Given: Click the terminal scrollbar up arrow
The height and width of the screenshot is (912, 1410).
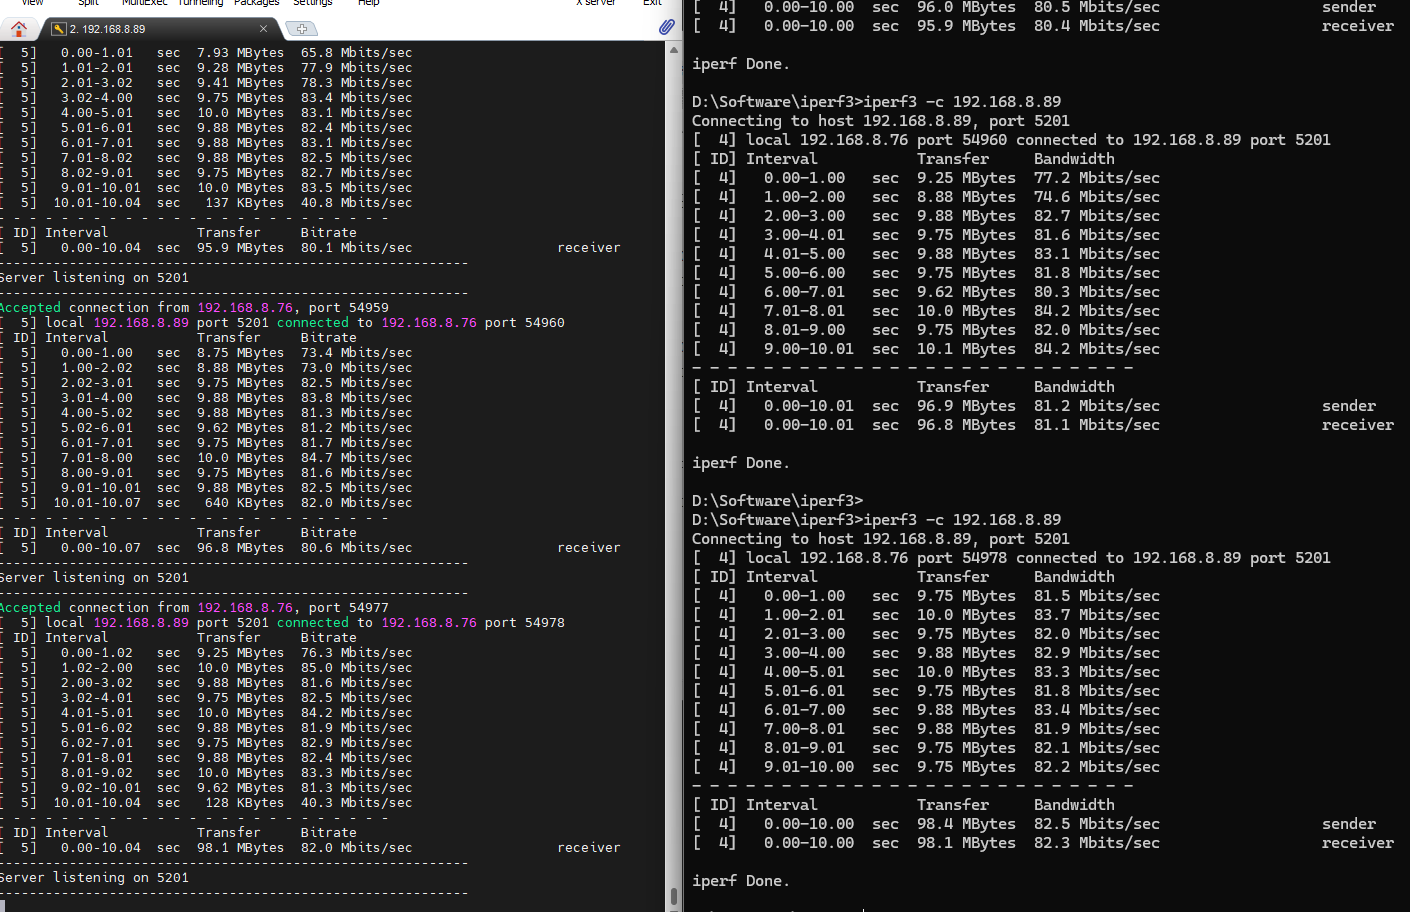Looking at the screenshot, I should [674, 49].
